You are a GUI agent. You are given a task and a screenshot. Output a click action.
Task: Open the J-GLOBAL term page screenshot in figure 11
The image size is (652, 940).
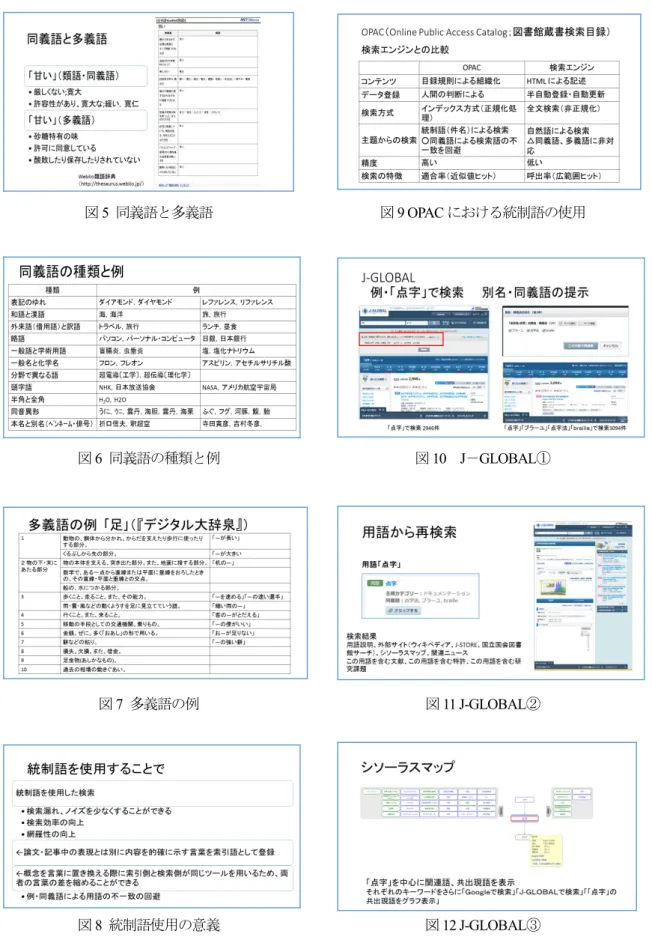point(583,597)
